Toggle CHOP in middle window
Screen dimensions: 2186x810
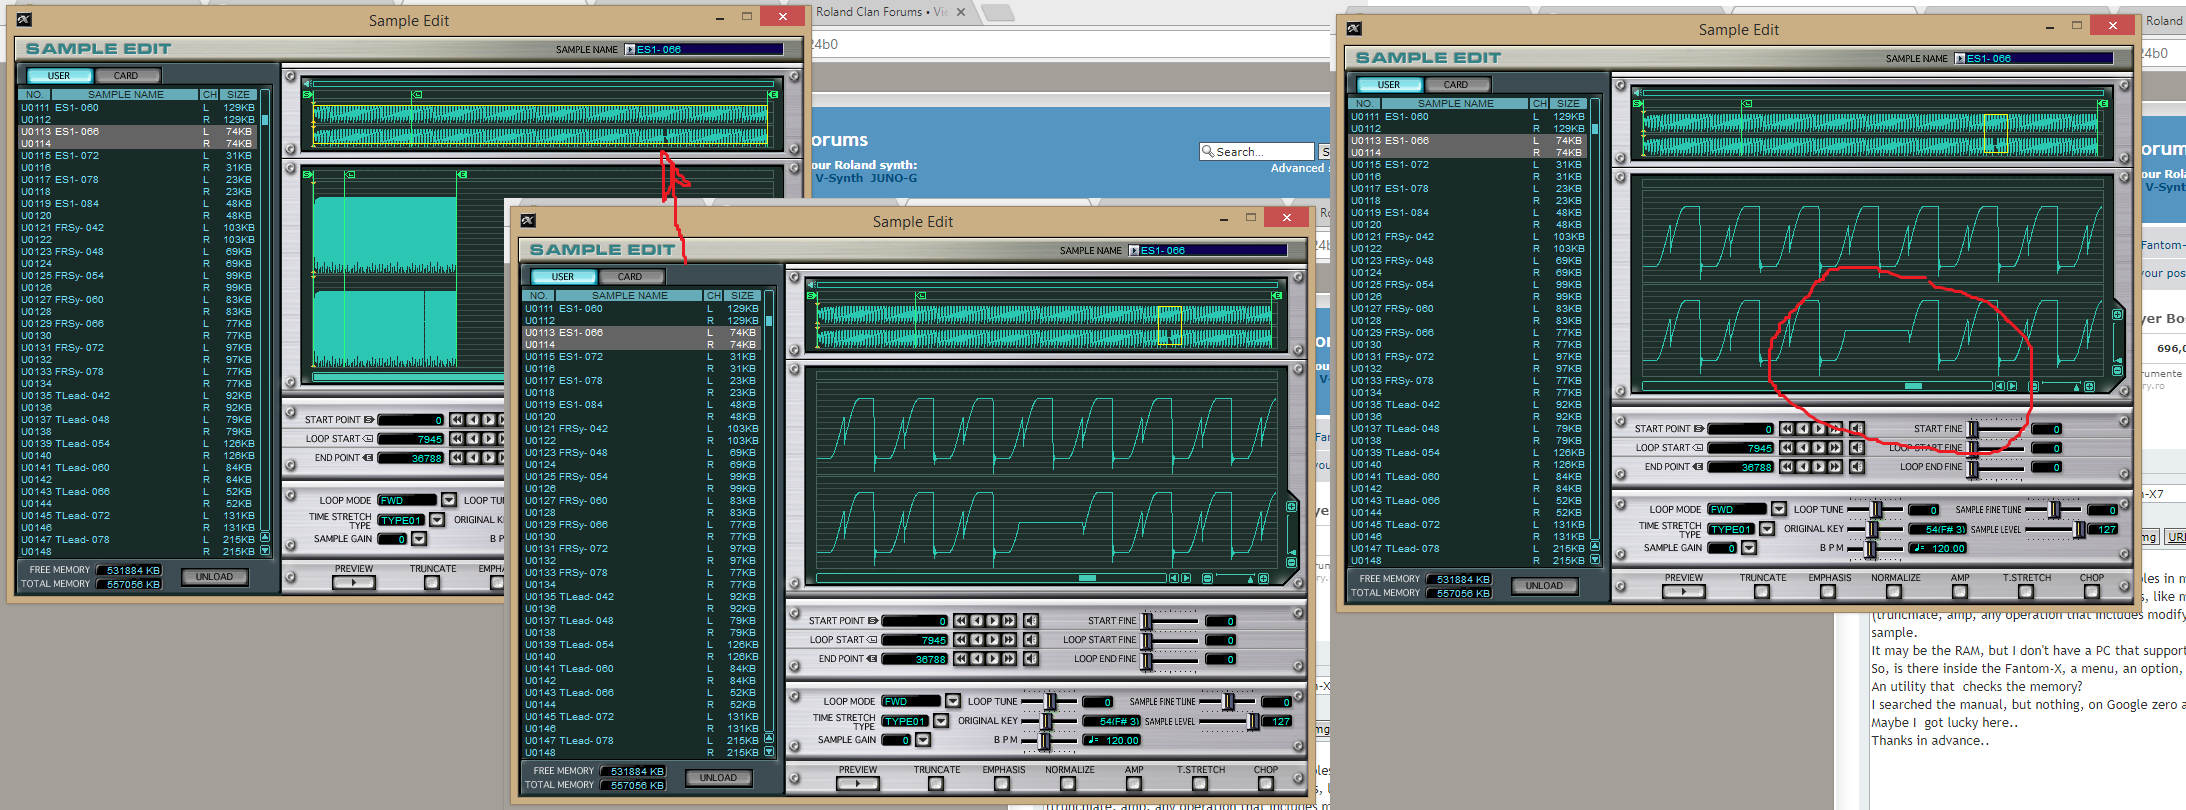[1265, 784]
